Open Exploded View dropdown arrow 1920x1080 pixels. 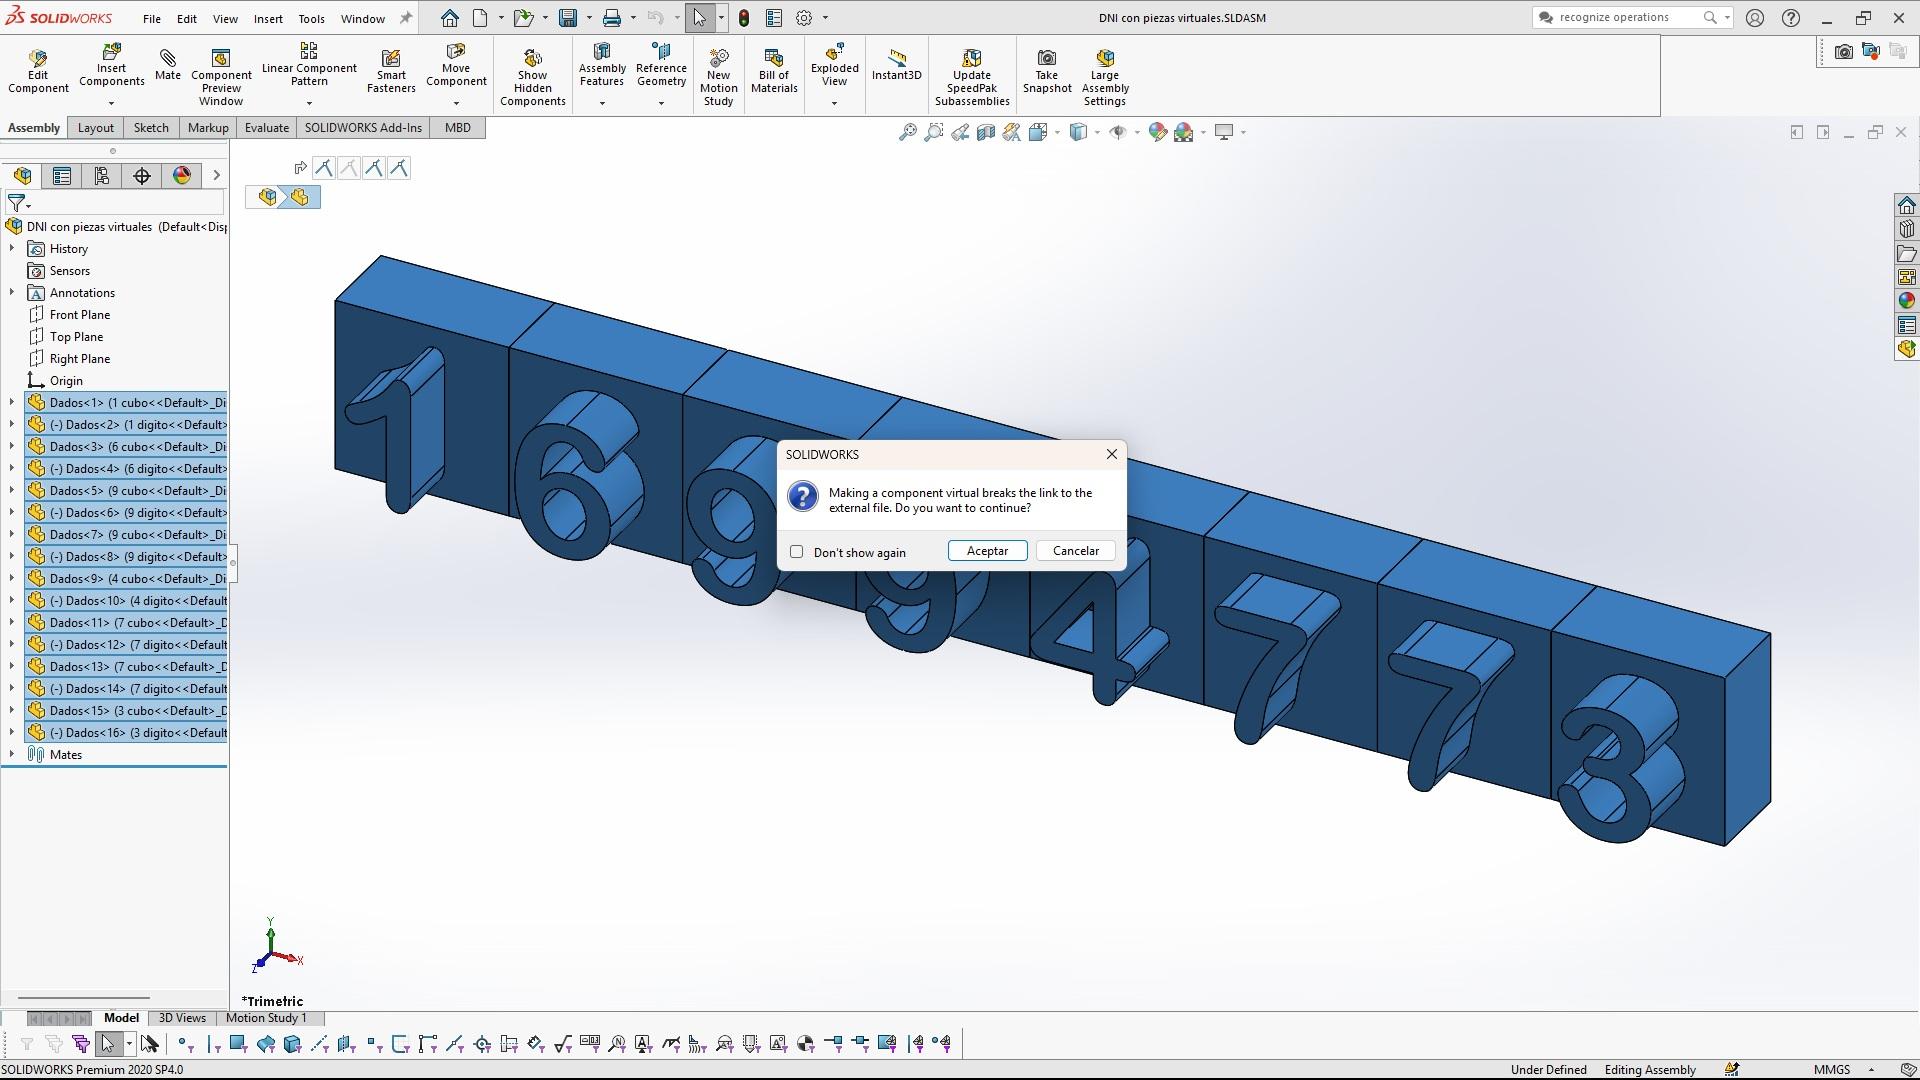834,103
